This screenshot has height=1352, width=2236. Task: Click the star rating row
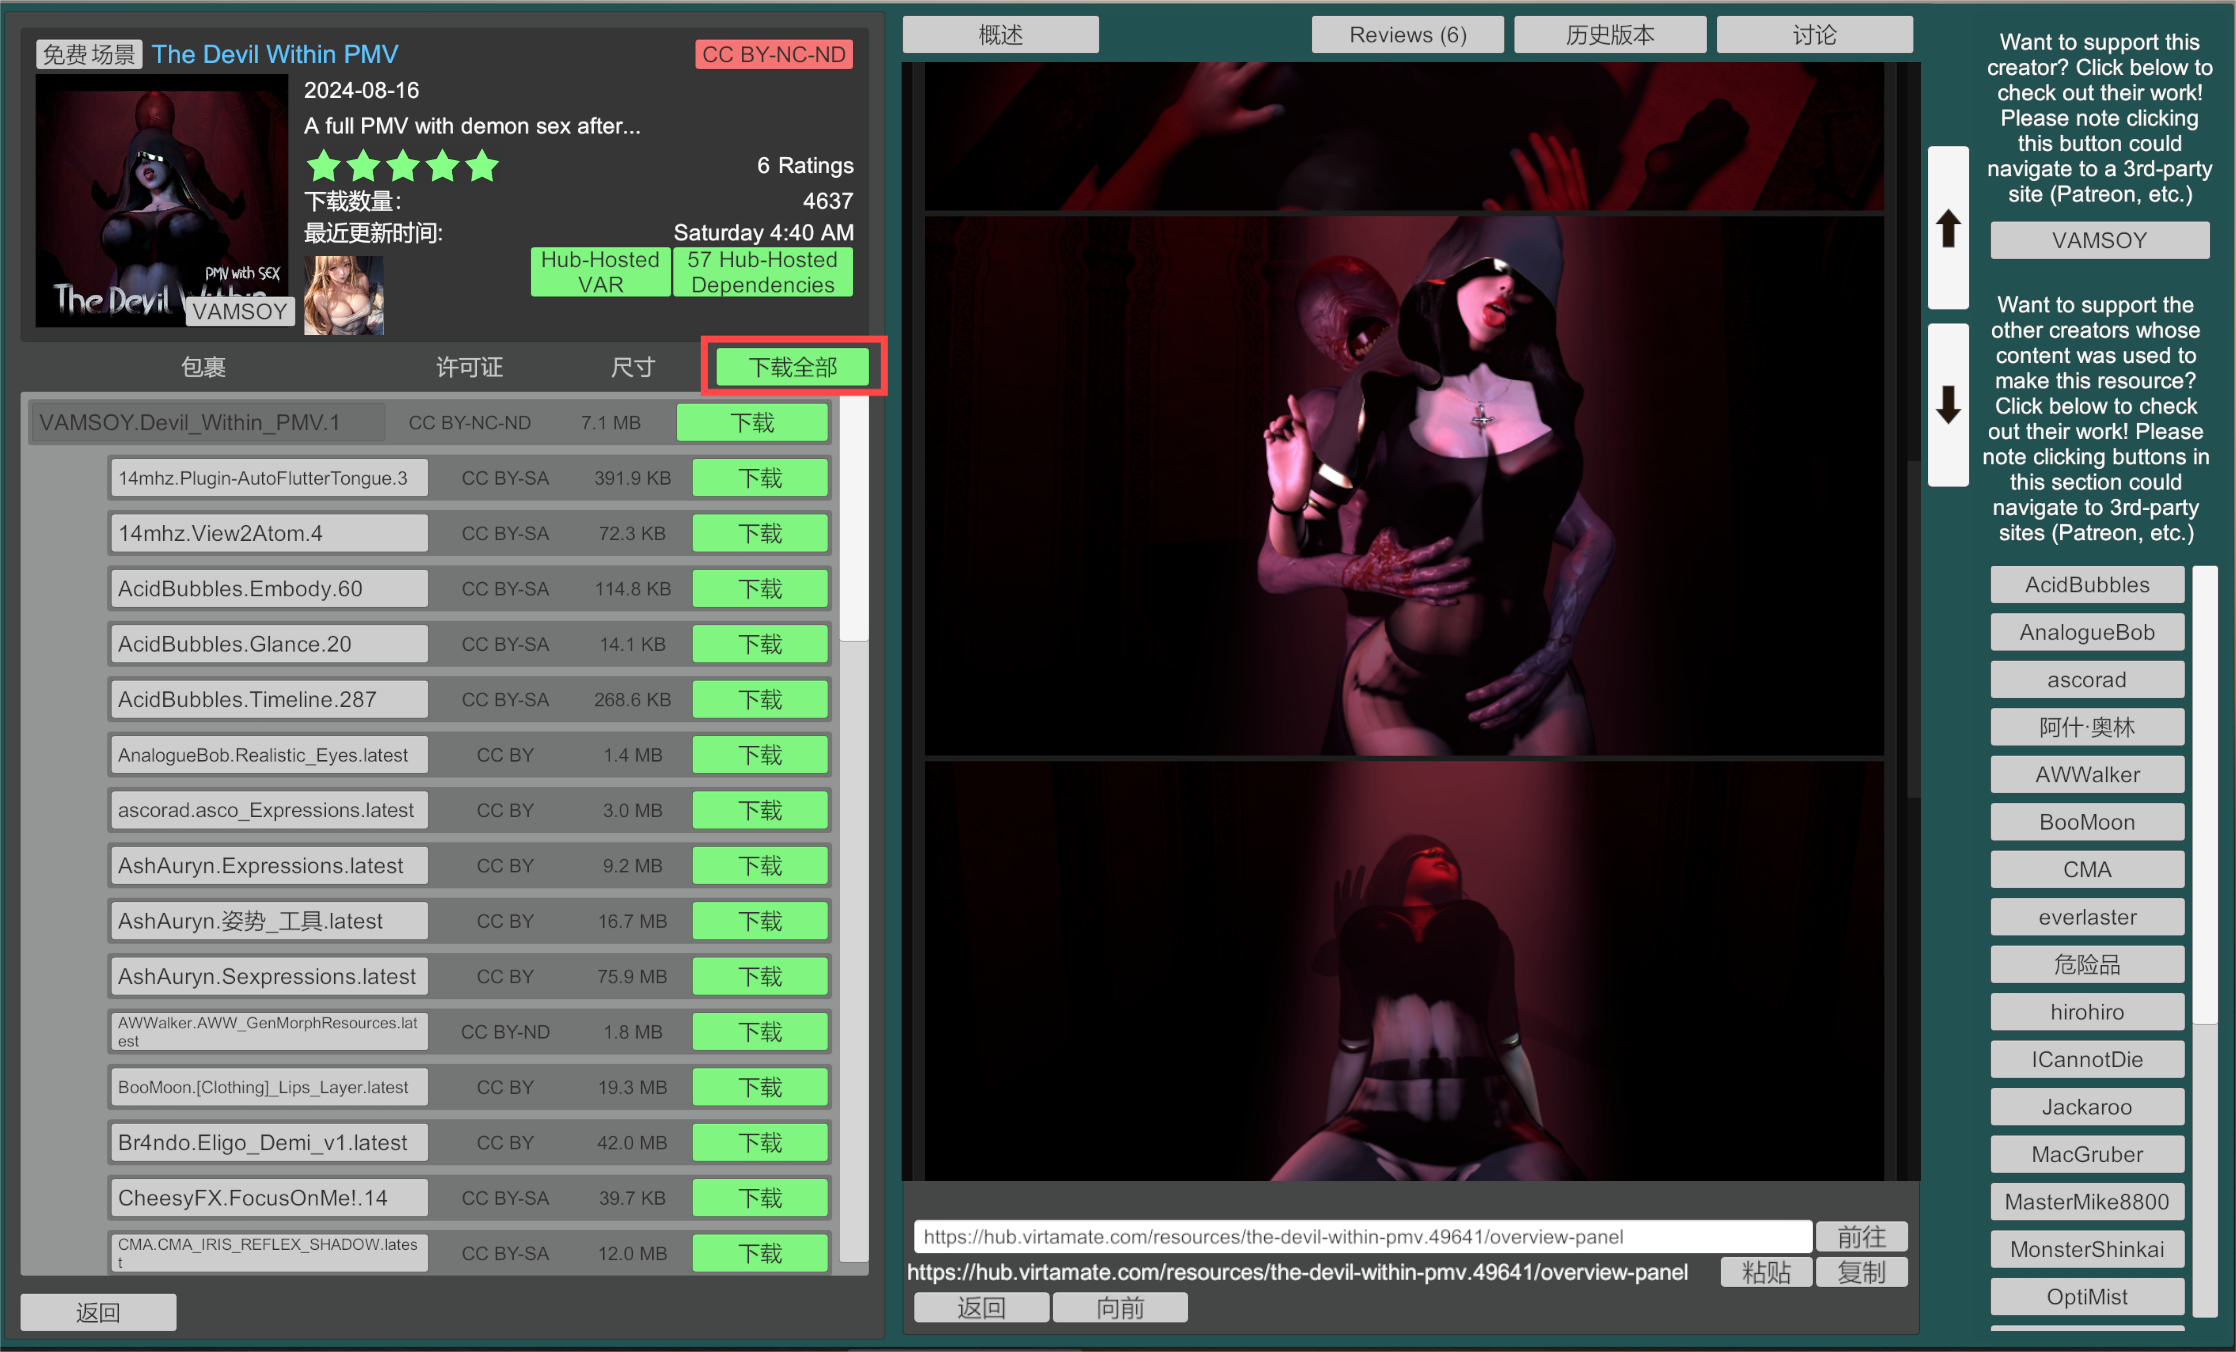tap(402, 166)
